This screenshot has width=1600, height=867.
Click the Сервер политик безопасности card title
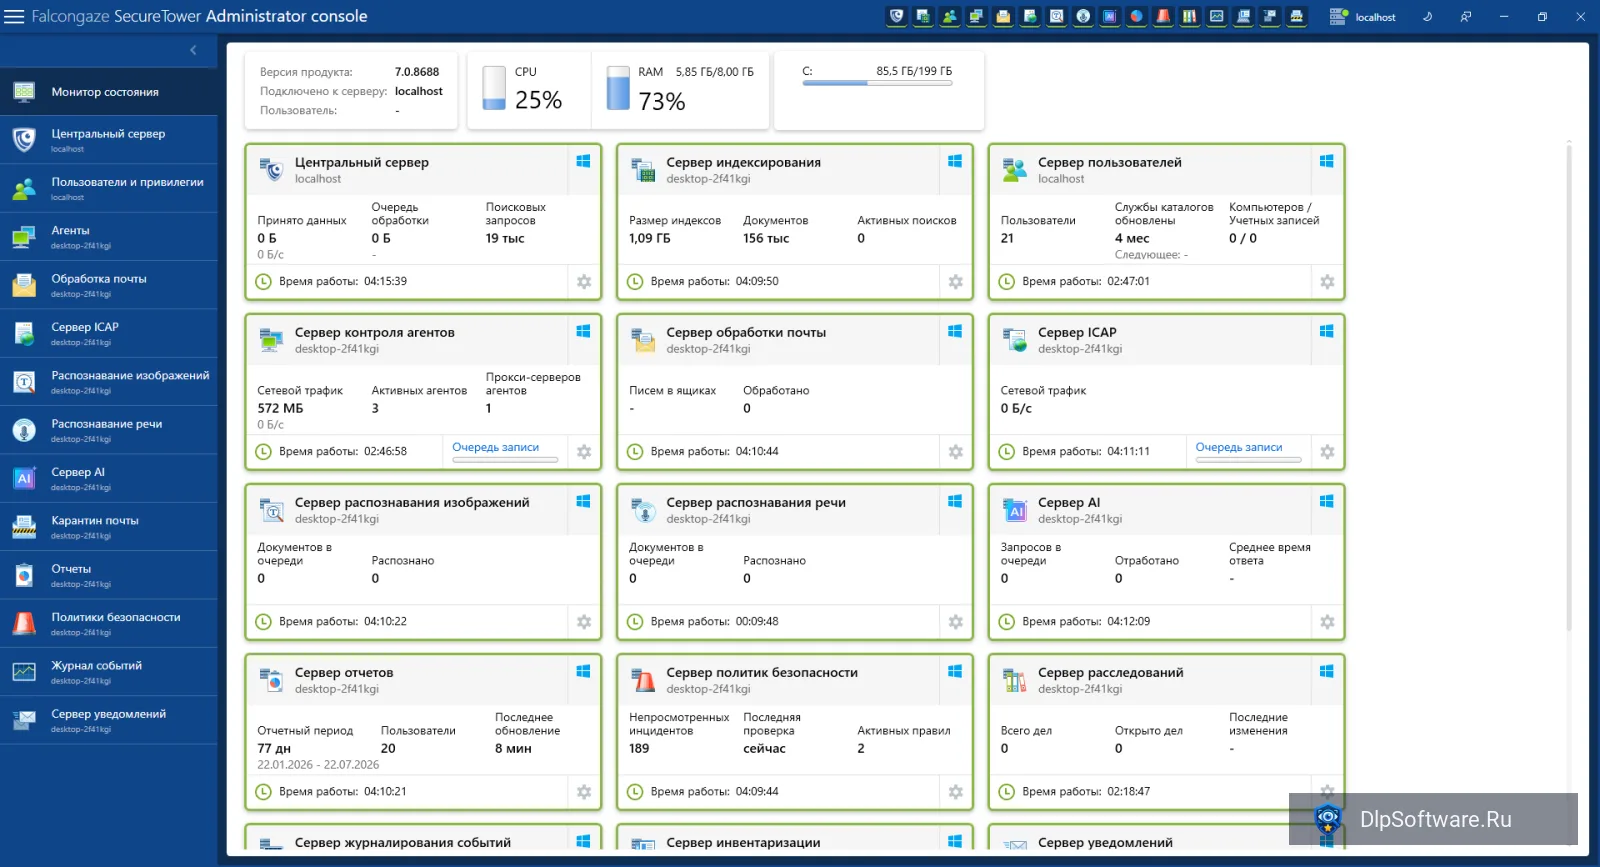point(762,673)
